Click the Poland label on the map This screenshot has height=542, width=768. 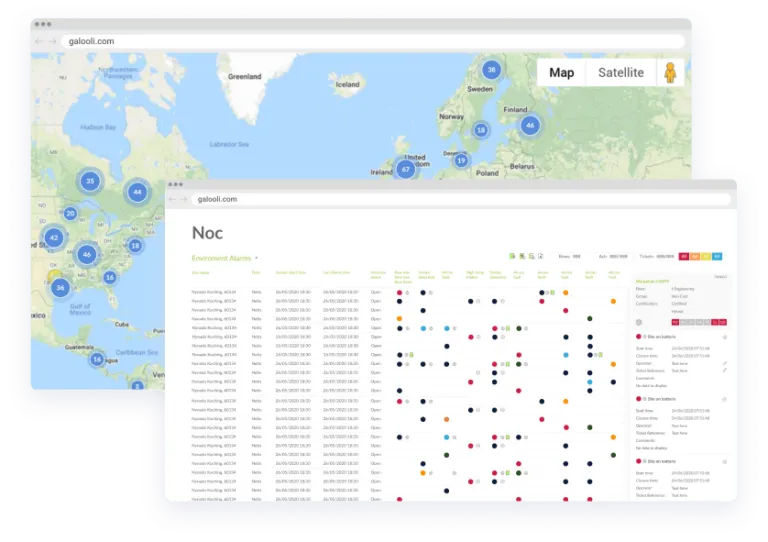tap(487, 173)
